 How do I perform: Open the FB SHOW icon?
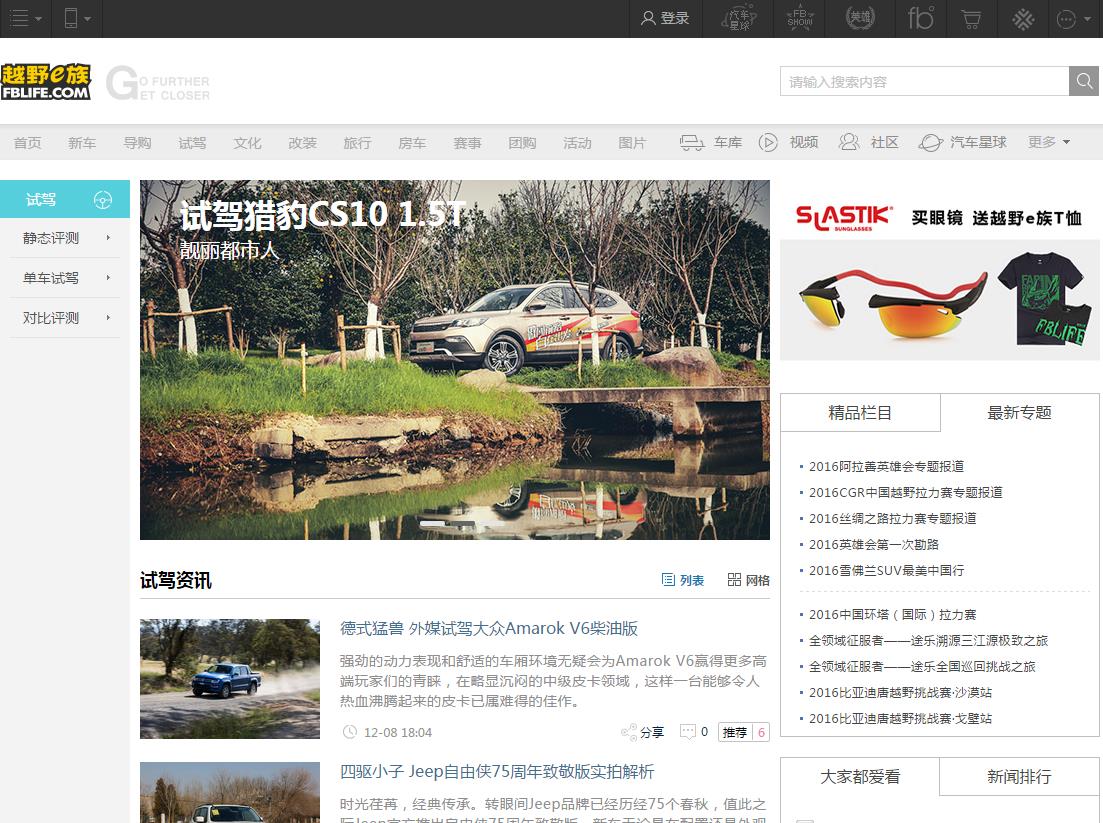click(800, 18)
